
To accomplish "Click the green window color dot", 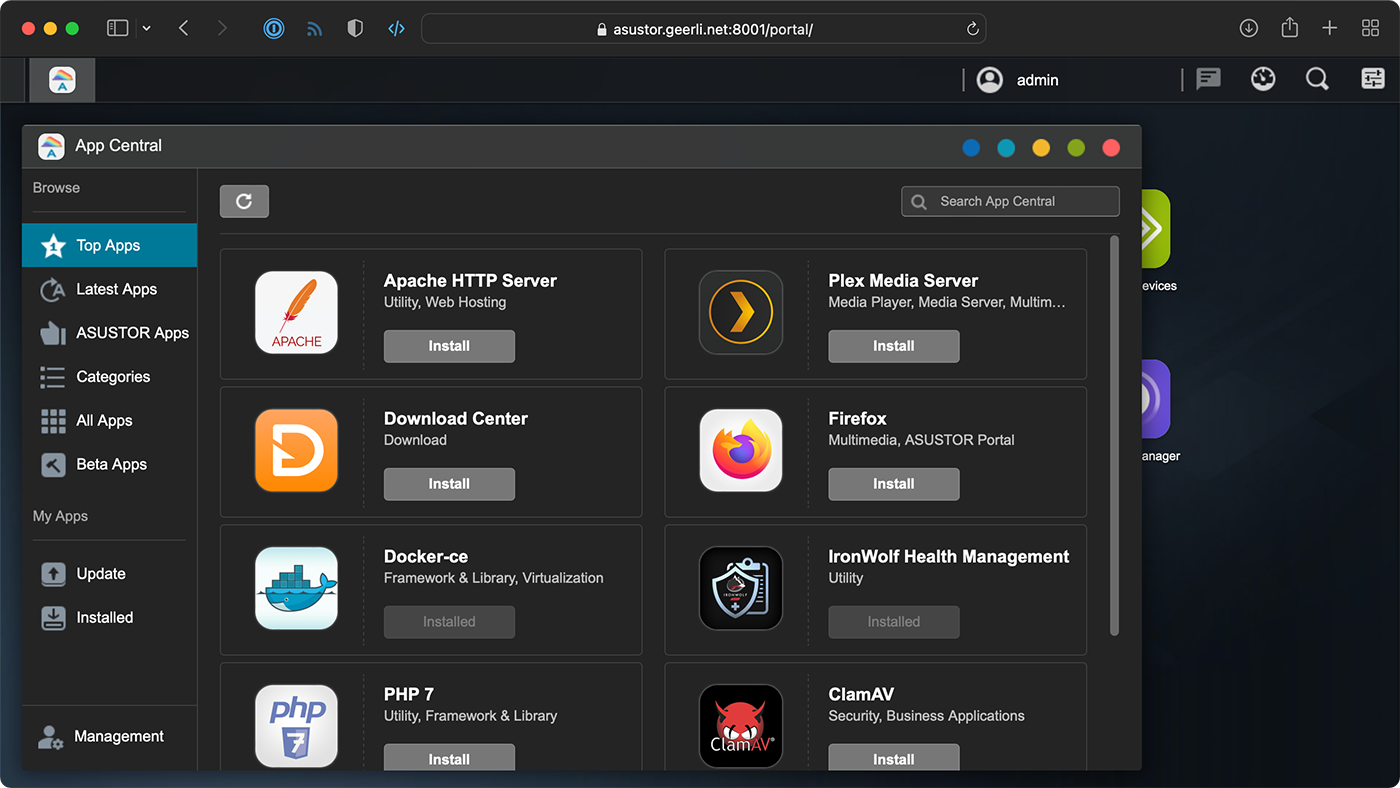I will click(x=1076, y=148).
